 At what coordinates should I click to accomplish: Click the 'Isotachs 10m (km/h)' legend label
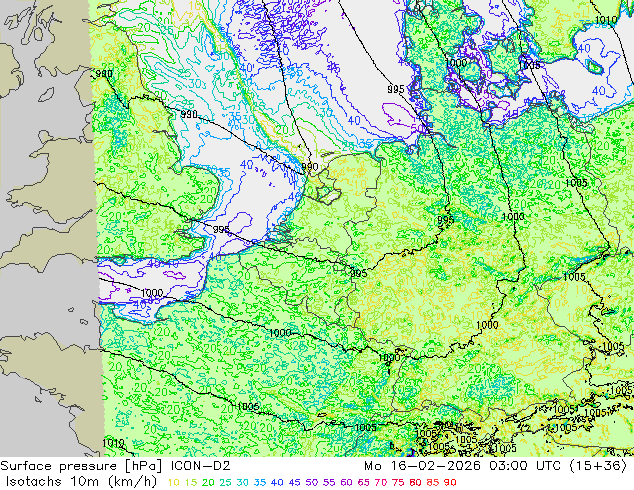point(81,482)
